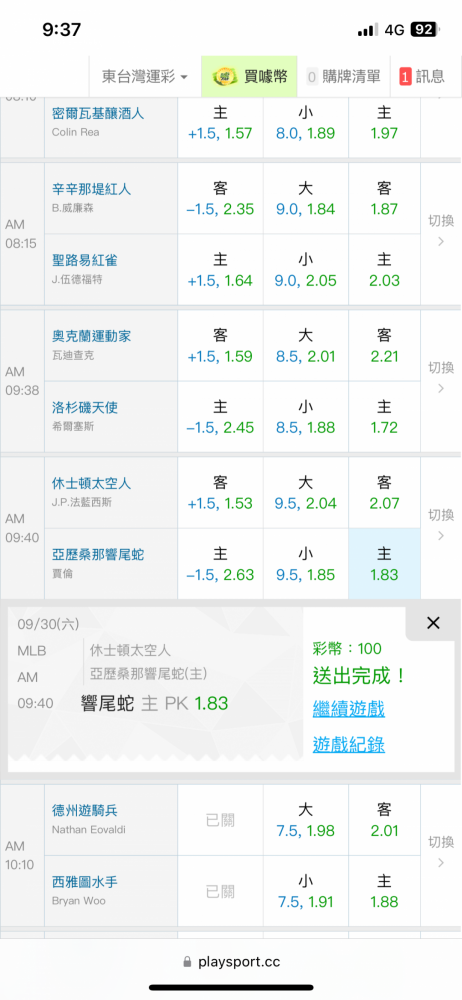Click the 繼續遊戲 link
The width and height of the screenshot is (462, 1000).
[348, 708]
